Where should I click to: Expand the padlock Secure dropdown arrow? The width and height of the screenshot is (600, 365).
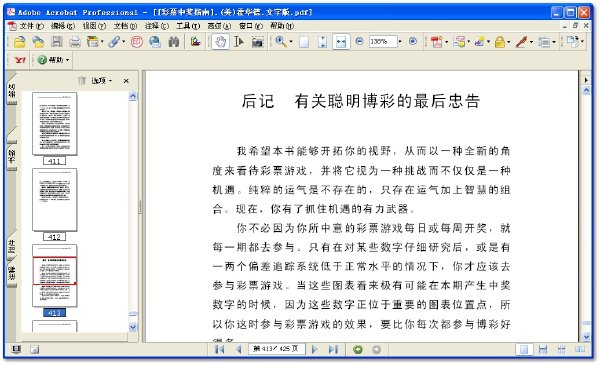[509, 42]
